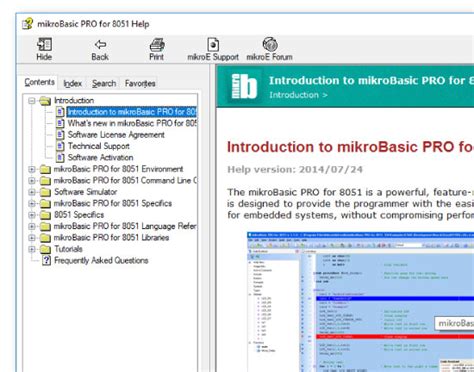
Task: Click folder icon of mikroBasic PRO Environment
Action: point(45,169)
